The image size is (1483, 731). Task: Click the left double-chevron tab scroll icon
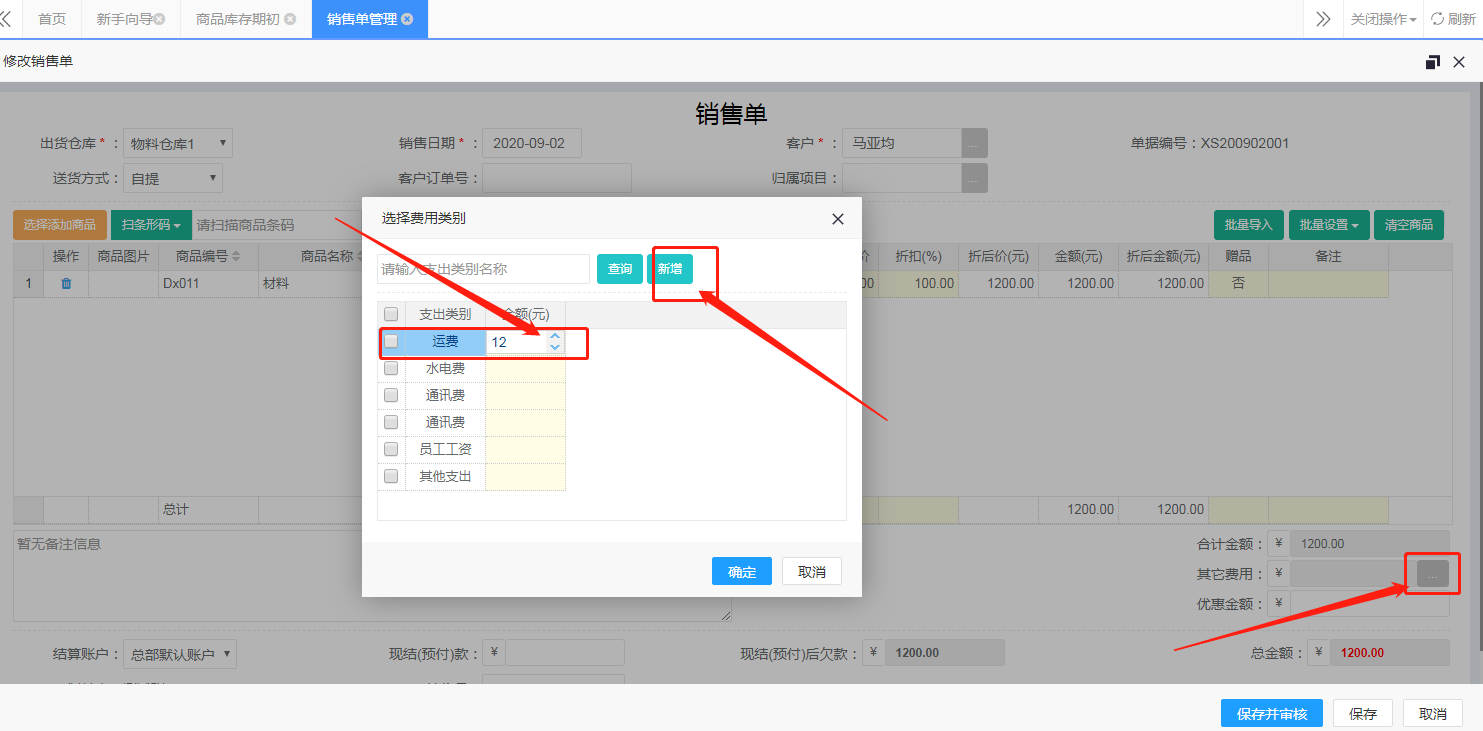pos(6,19)
